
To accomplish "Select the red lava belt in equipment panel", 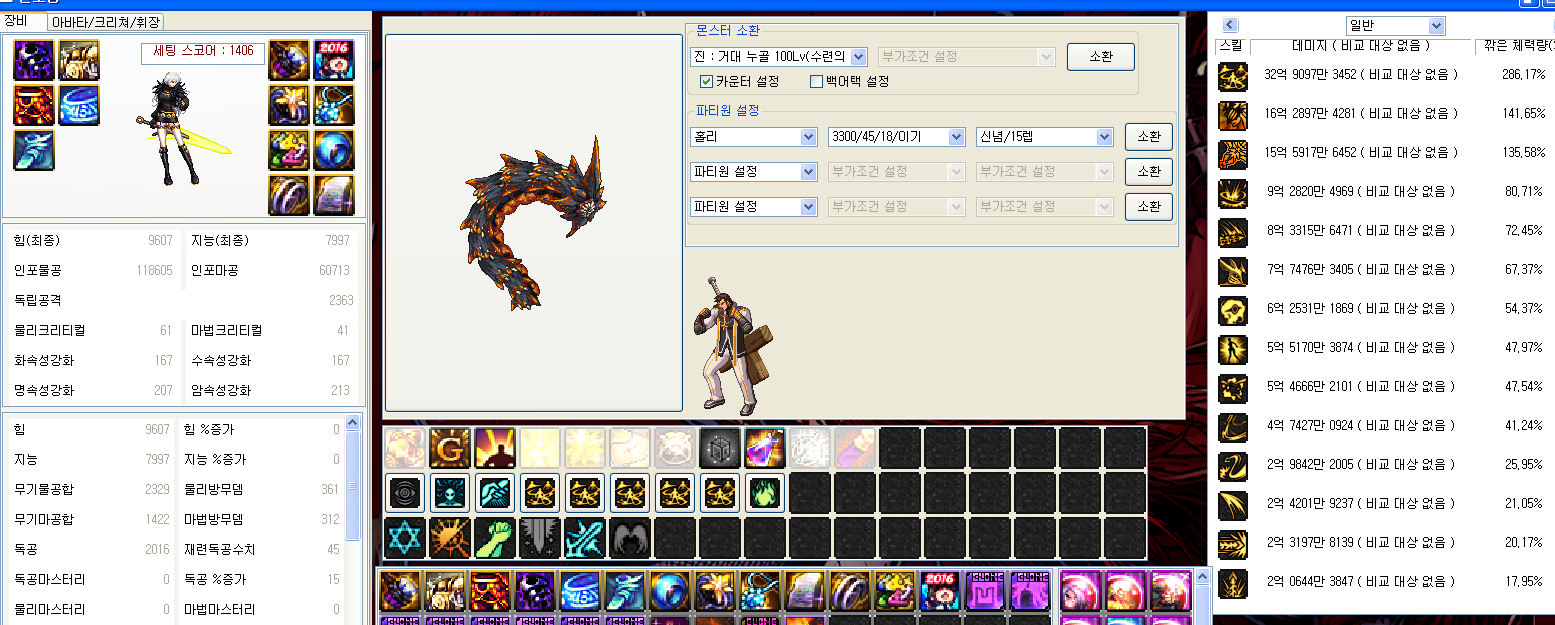I will (x=33, y=105).
